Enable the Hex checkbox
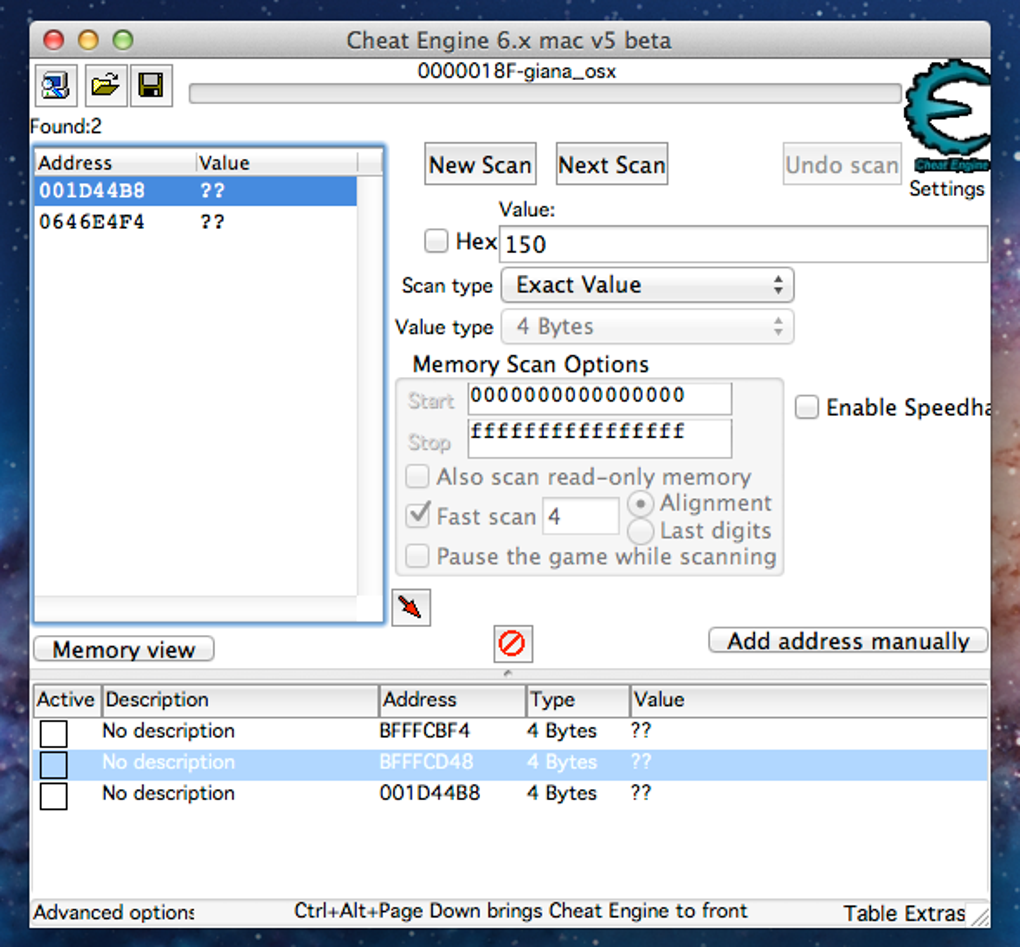Screen dimensions: 1020x947 436,241
